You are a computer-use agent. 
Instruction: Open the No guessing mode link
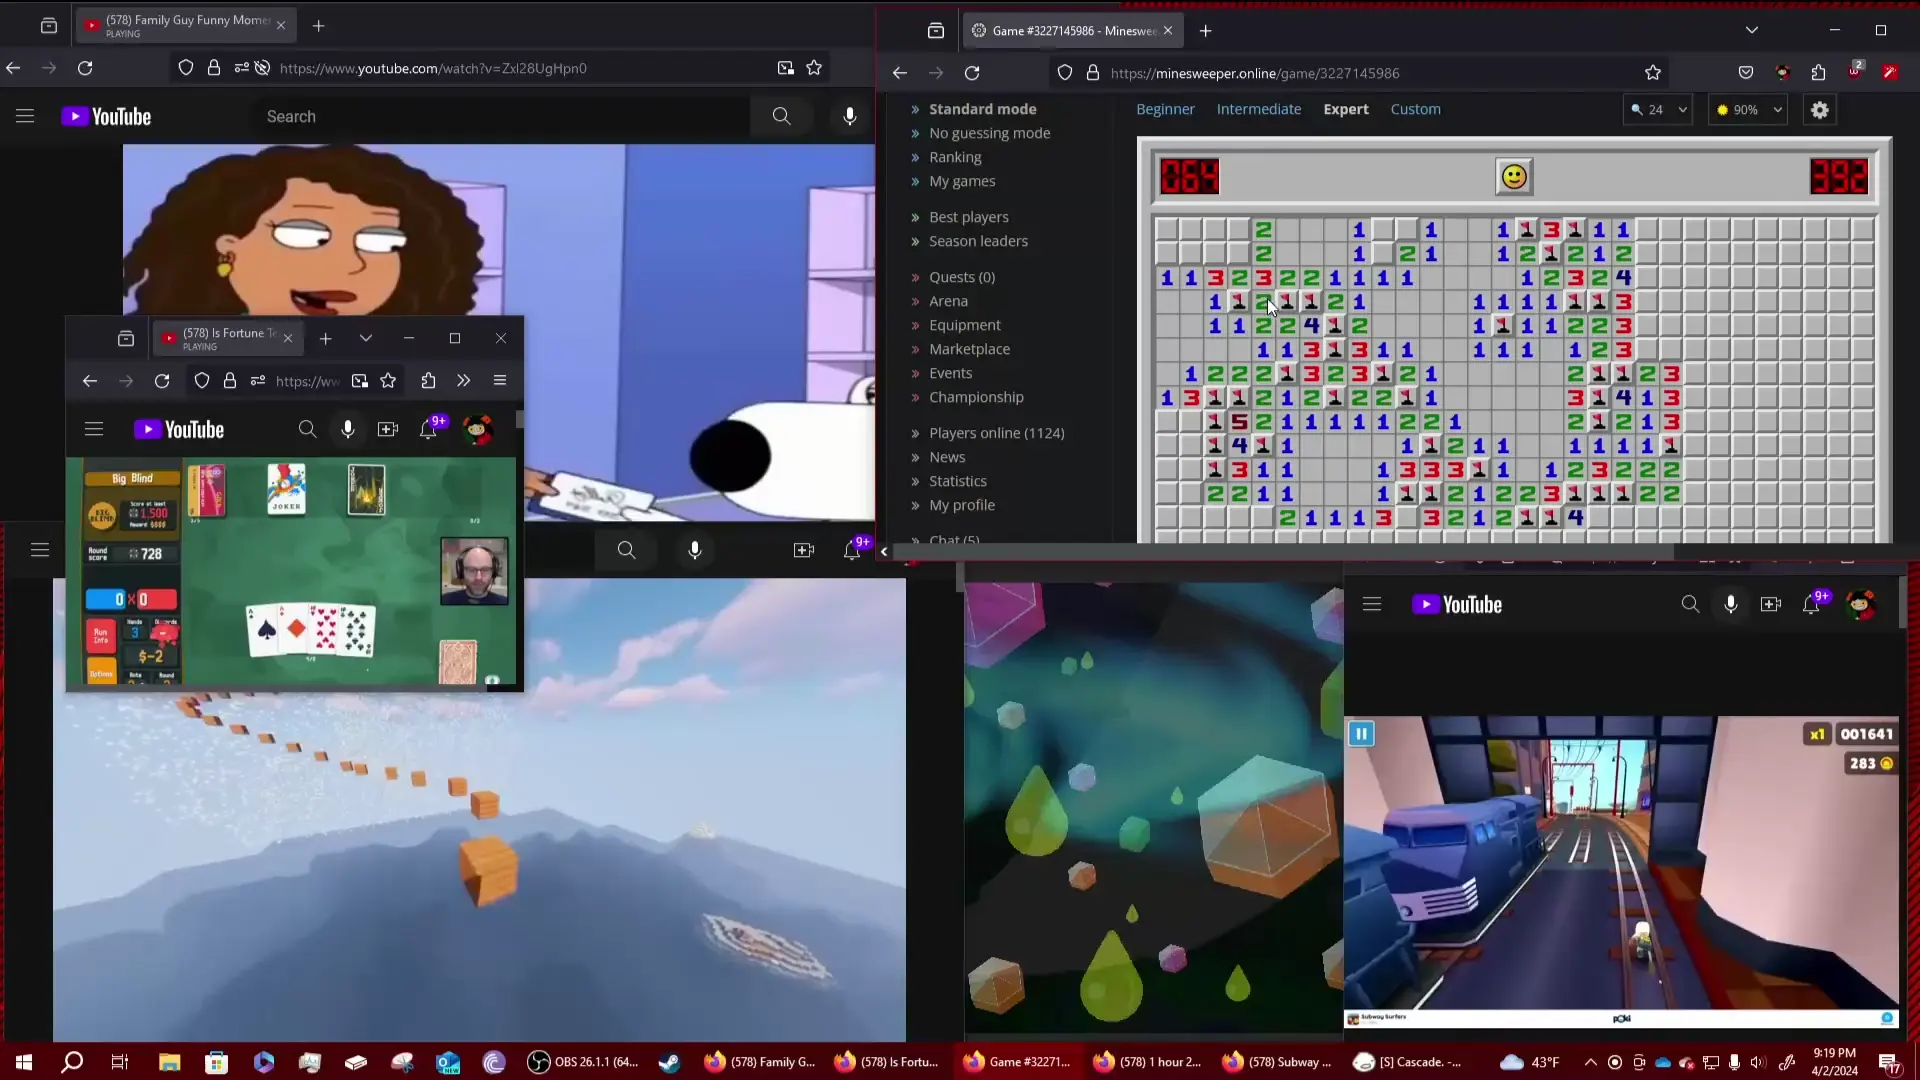[x=989, y=133]
